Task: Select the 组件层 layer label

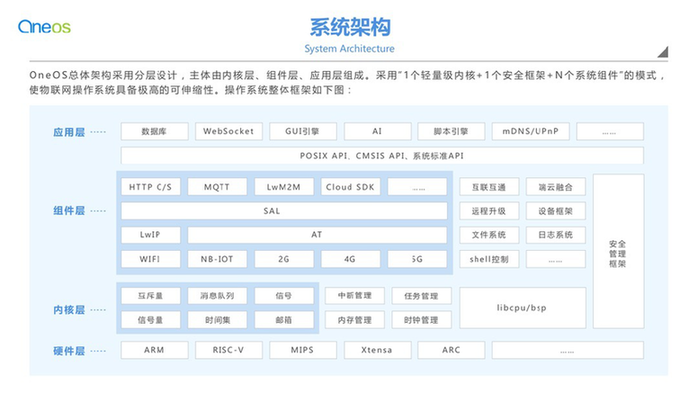Action: (69, 211)
